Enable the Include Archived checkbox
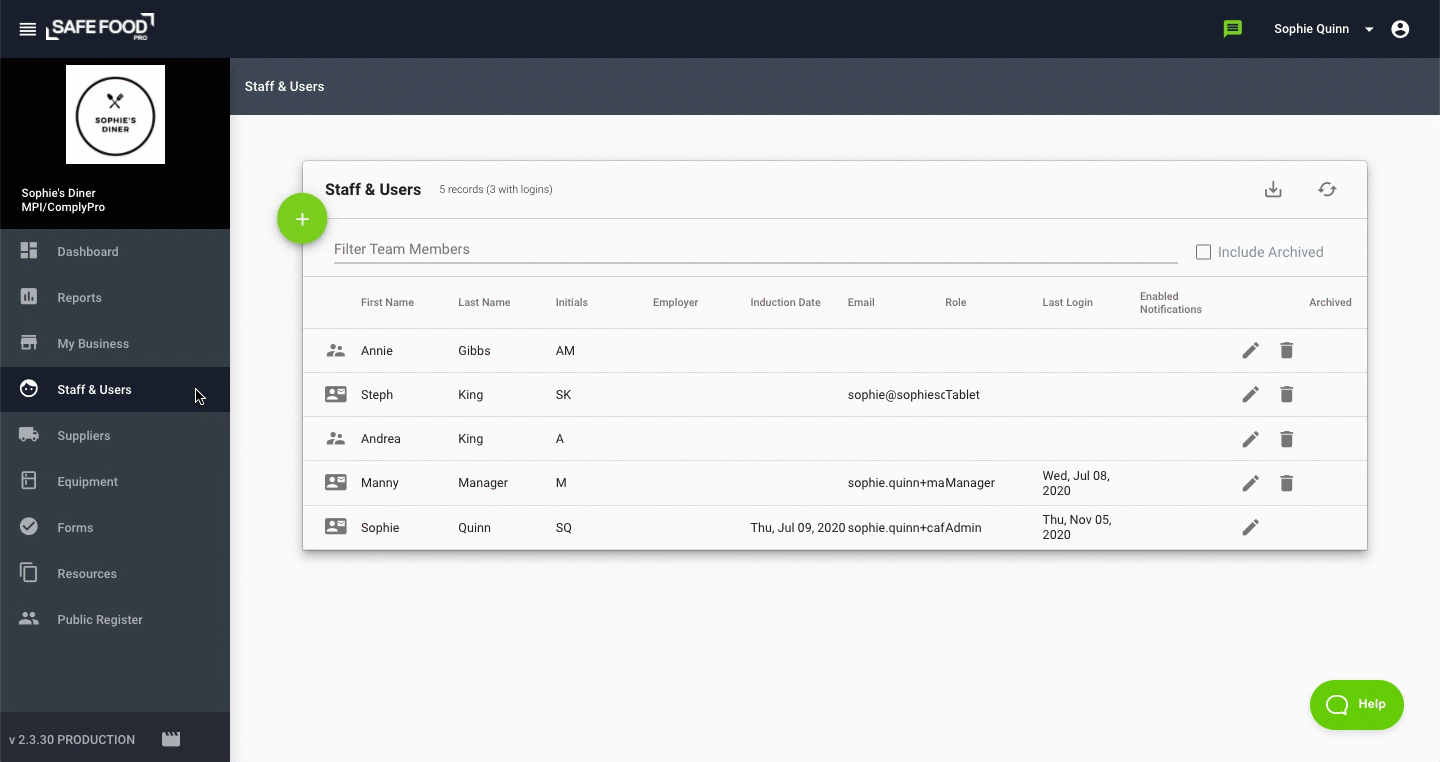Viewport: 1440px width, 762px height. click(1203, 252)
